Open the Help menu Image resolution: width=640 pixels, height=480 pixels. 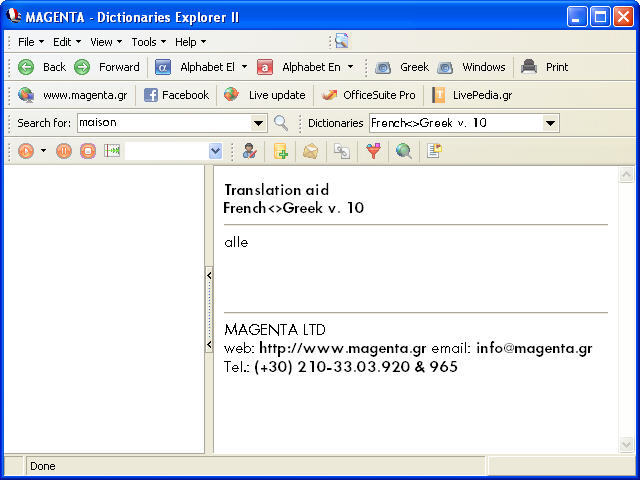coord(191,42)
